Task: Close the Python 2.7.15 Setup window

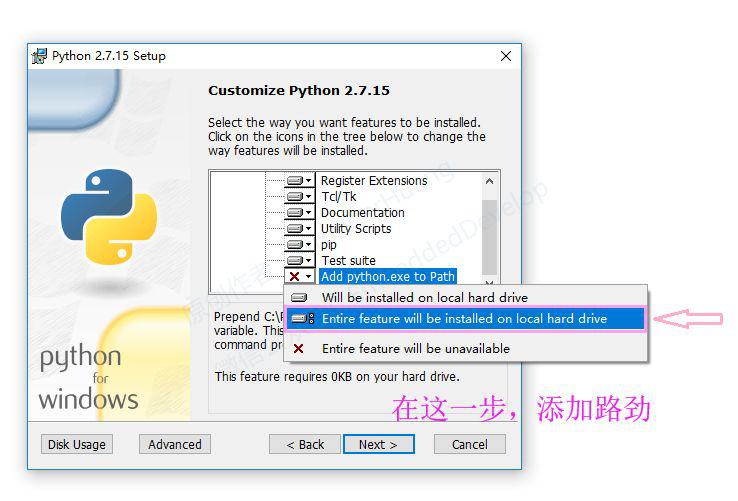Action: point(506,57)
